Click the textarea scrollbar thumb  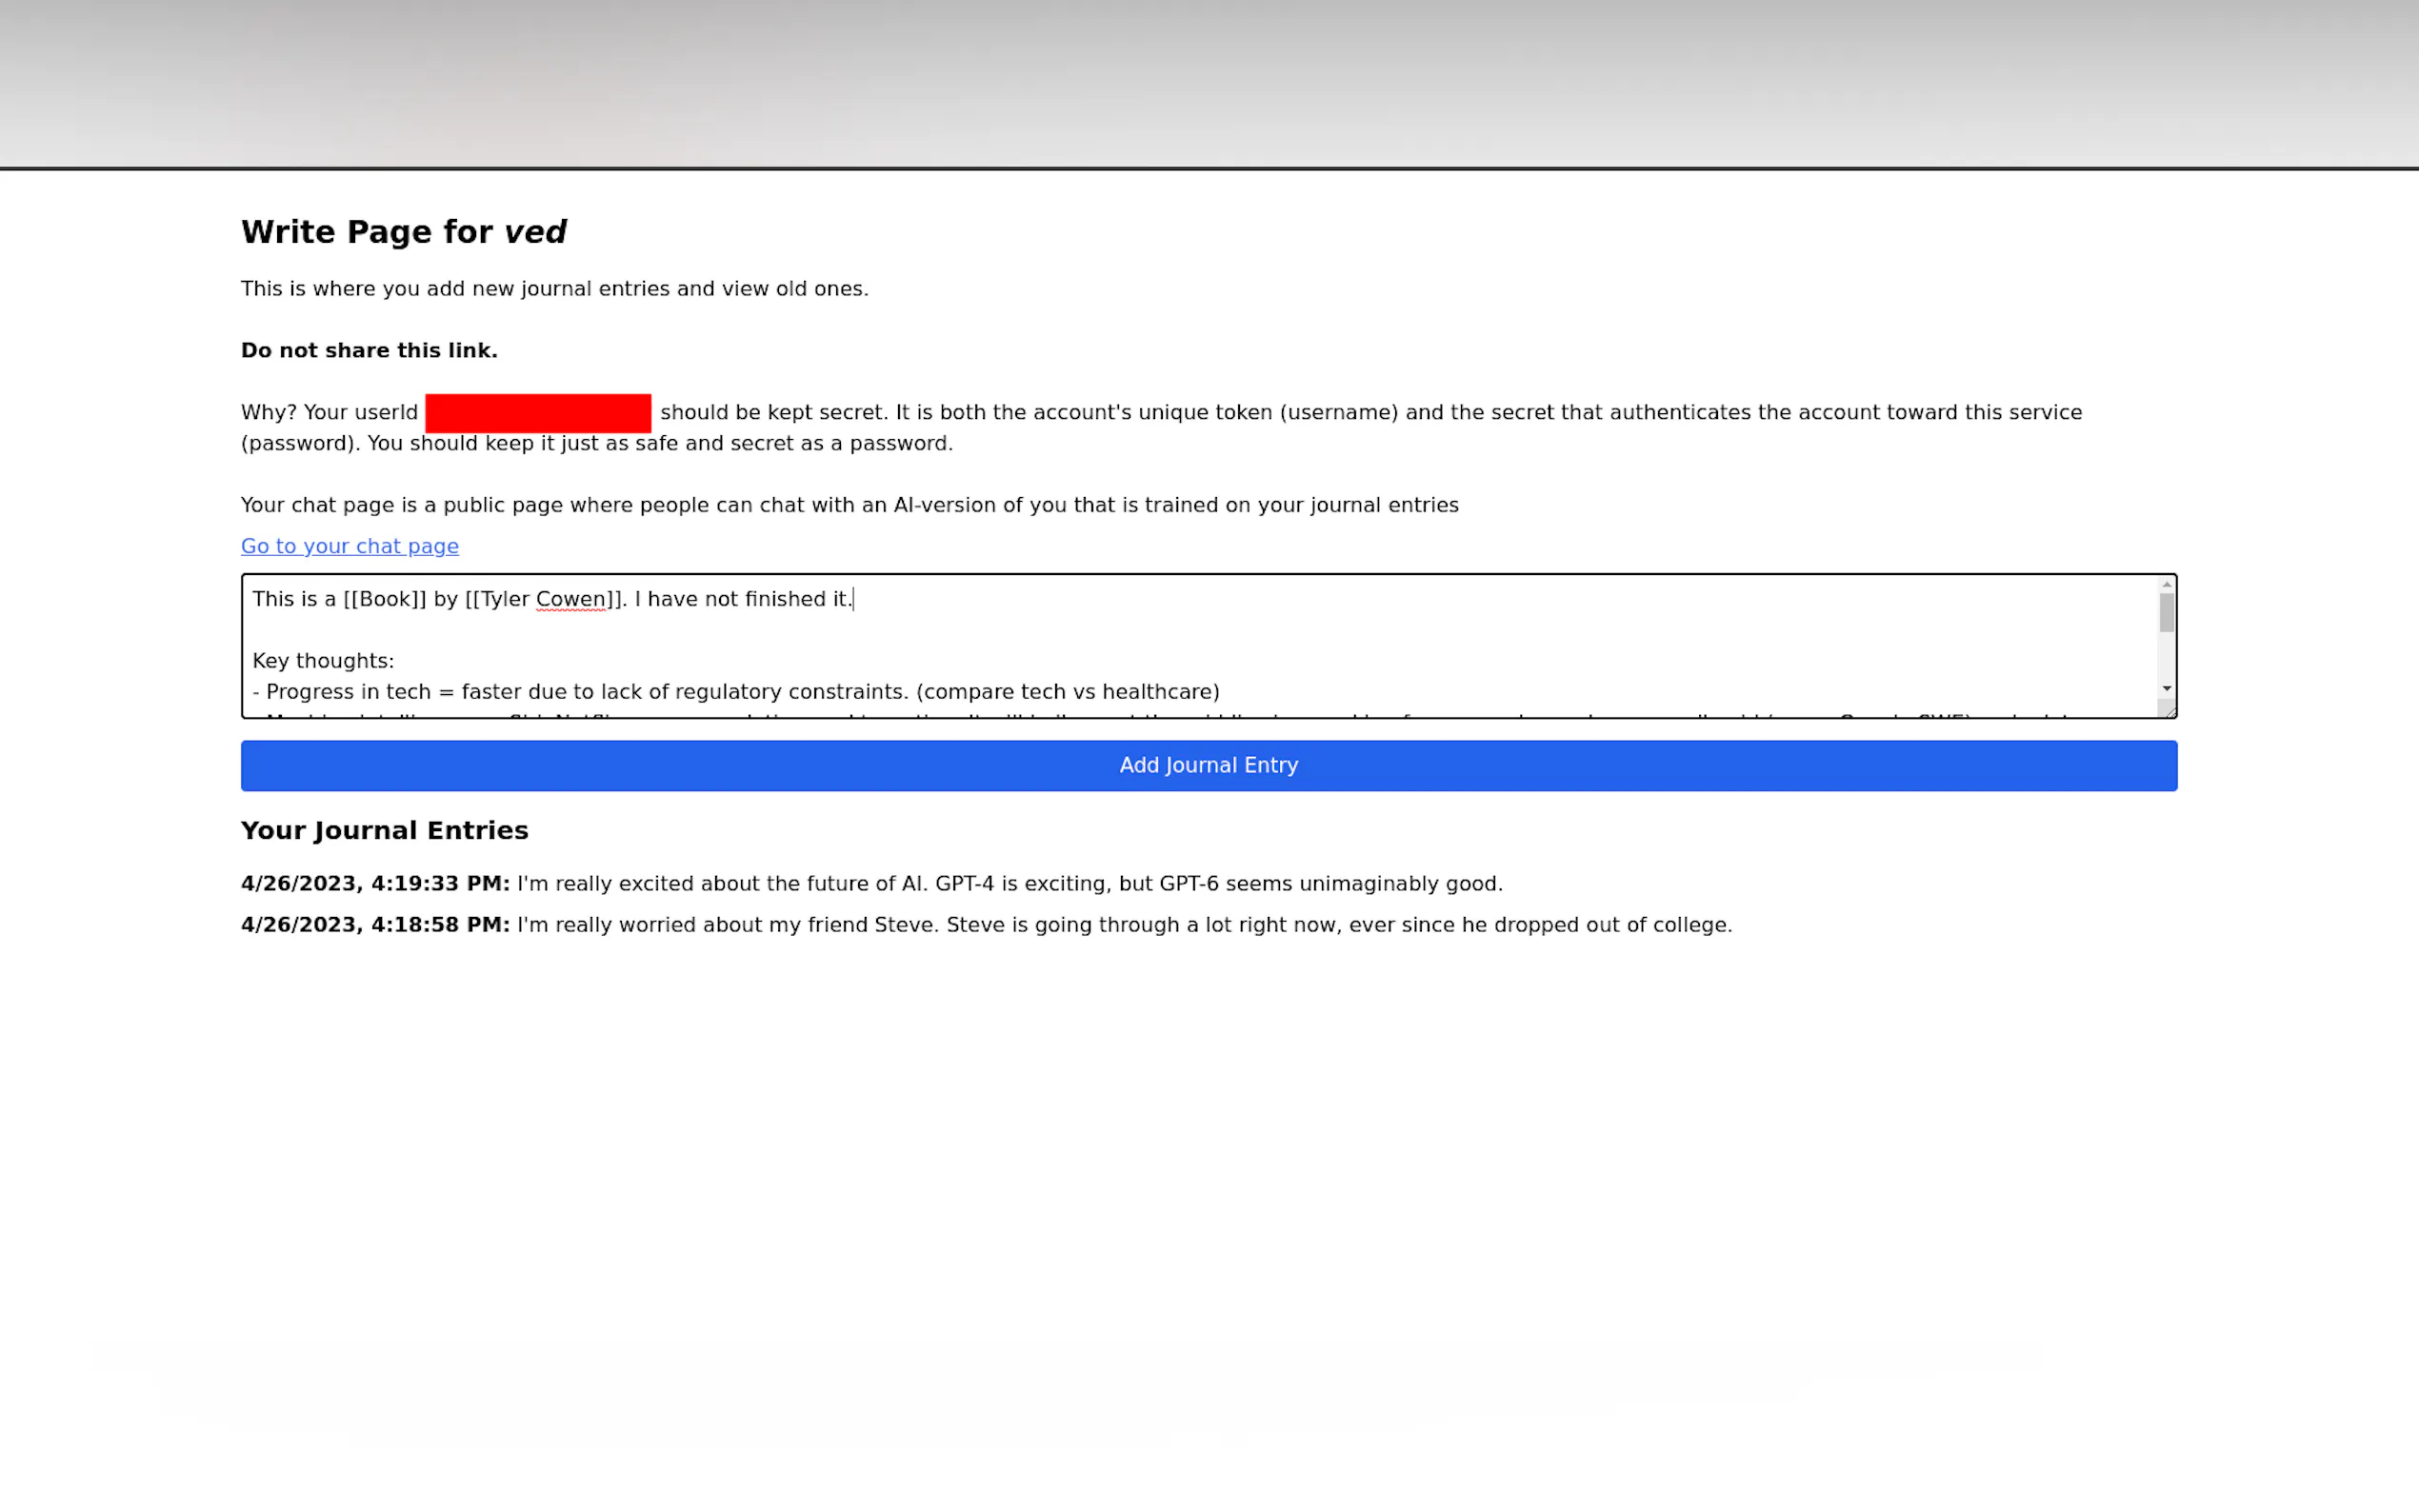click(2166, 613)
